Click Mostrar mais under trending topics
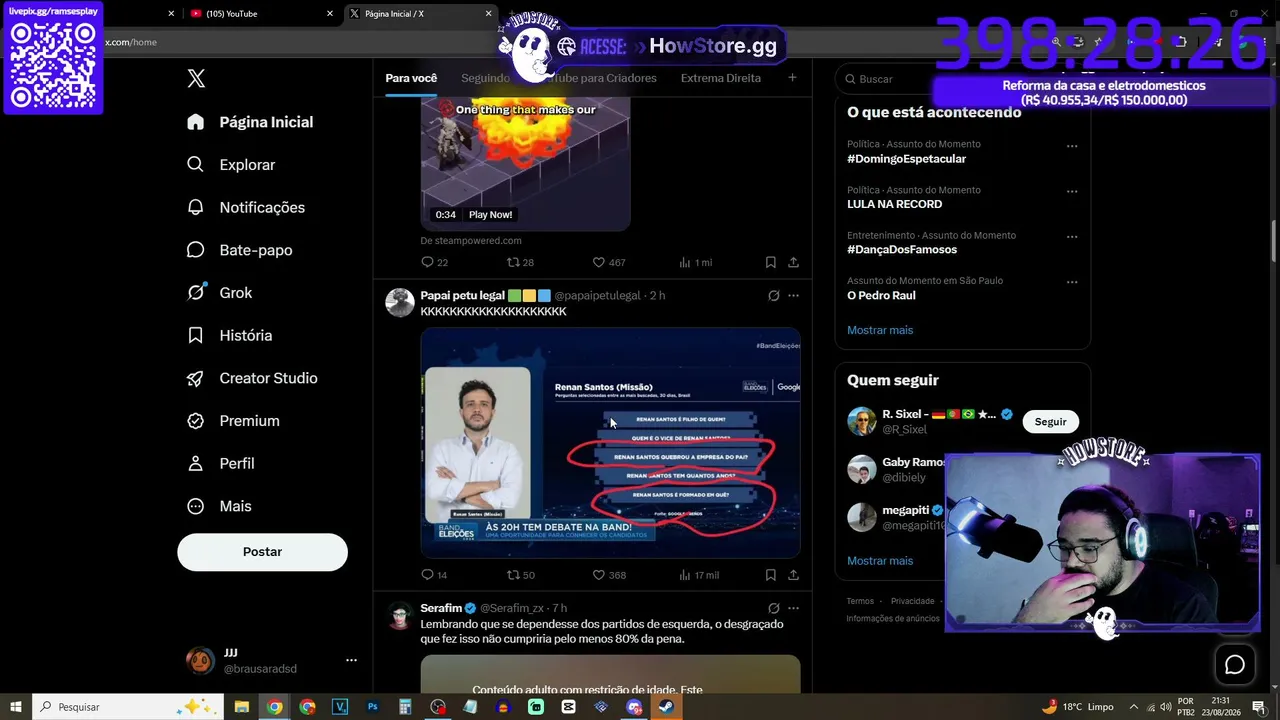The width and height of the screenshot is (1280, 720). point(880,330)
